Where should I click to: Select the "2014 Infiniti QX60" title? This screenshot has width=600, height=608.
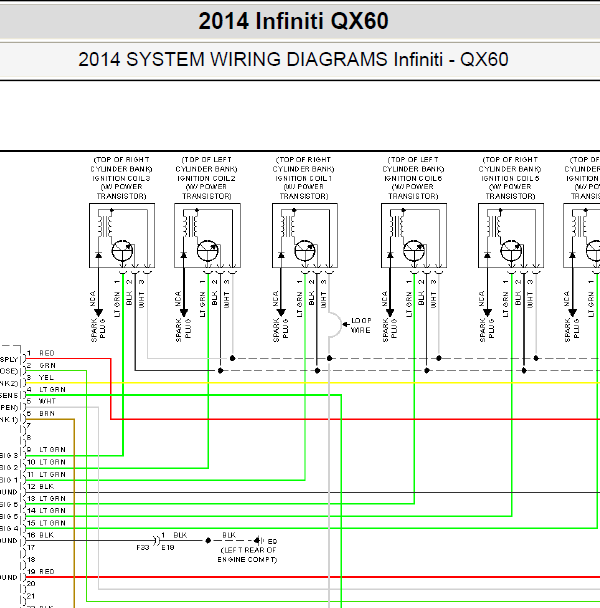(x=293, y=21)
